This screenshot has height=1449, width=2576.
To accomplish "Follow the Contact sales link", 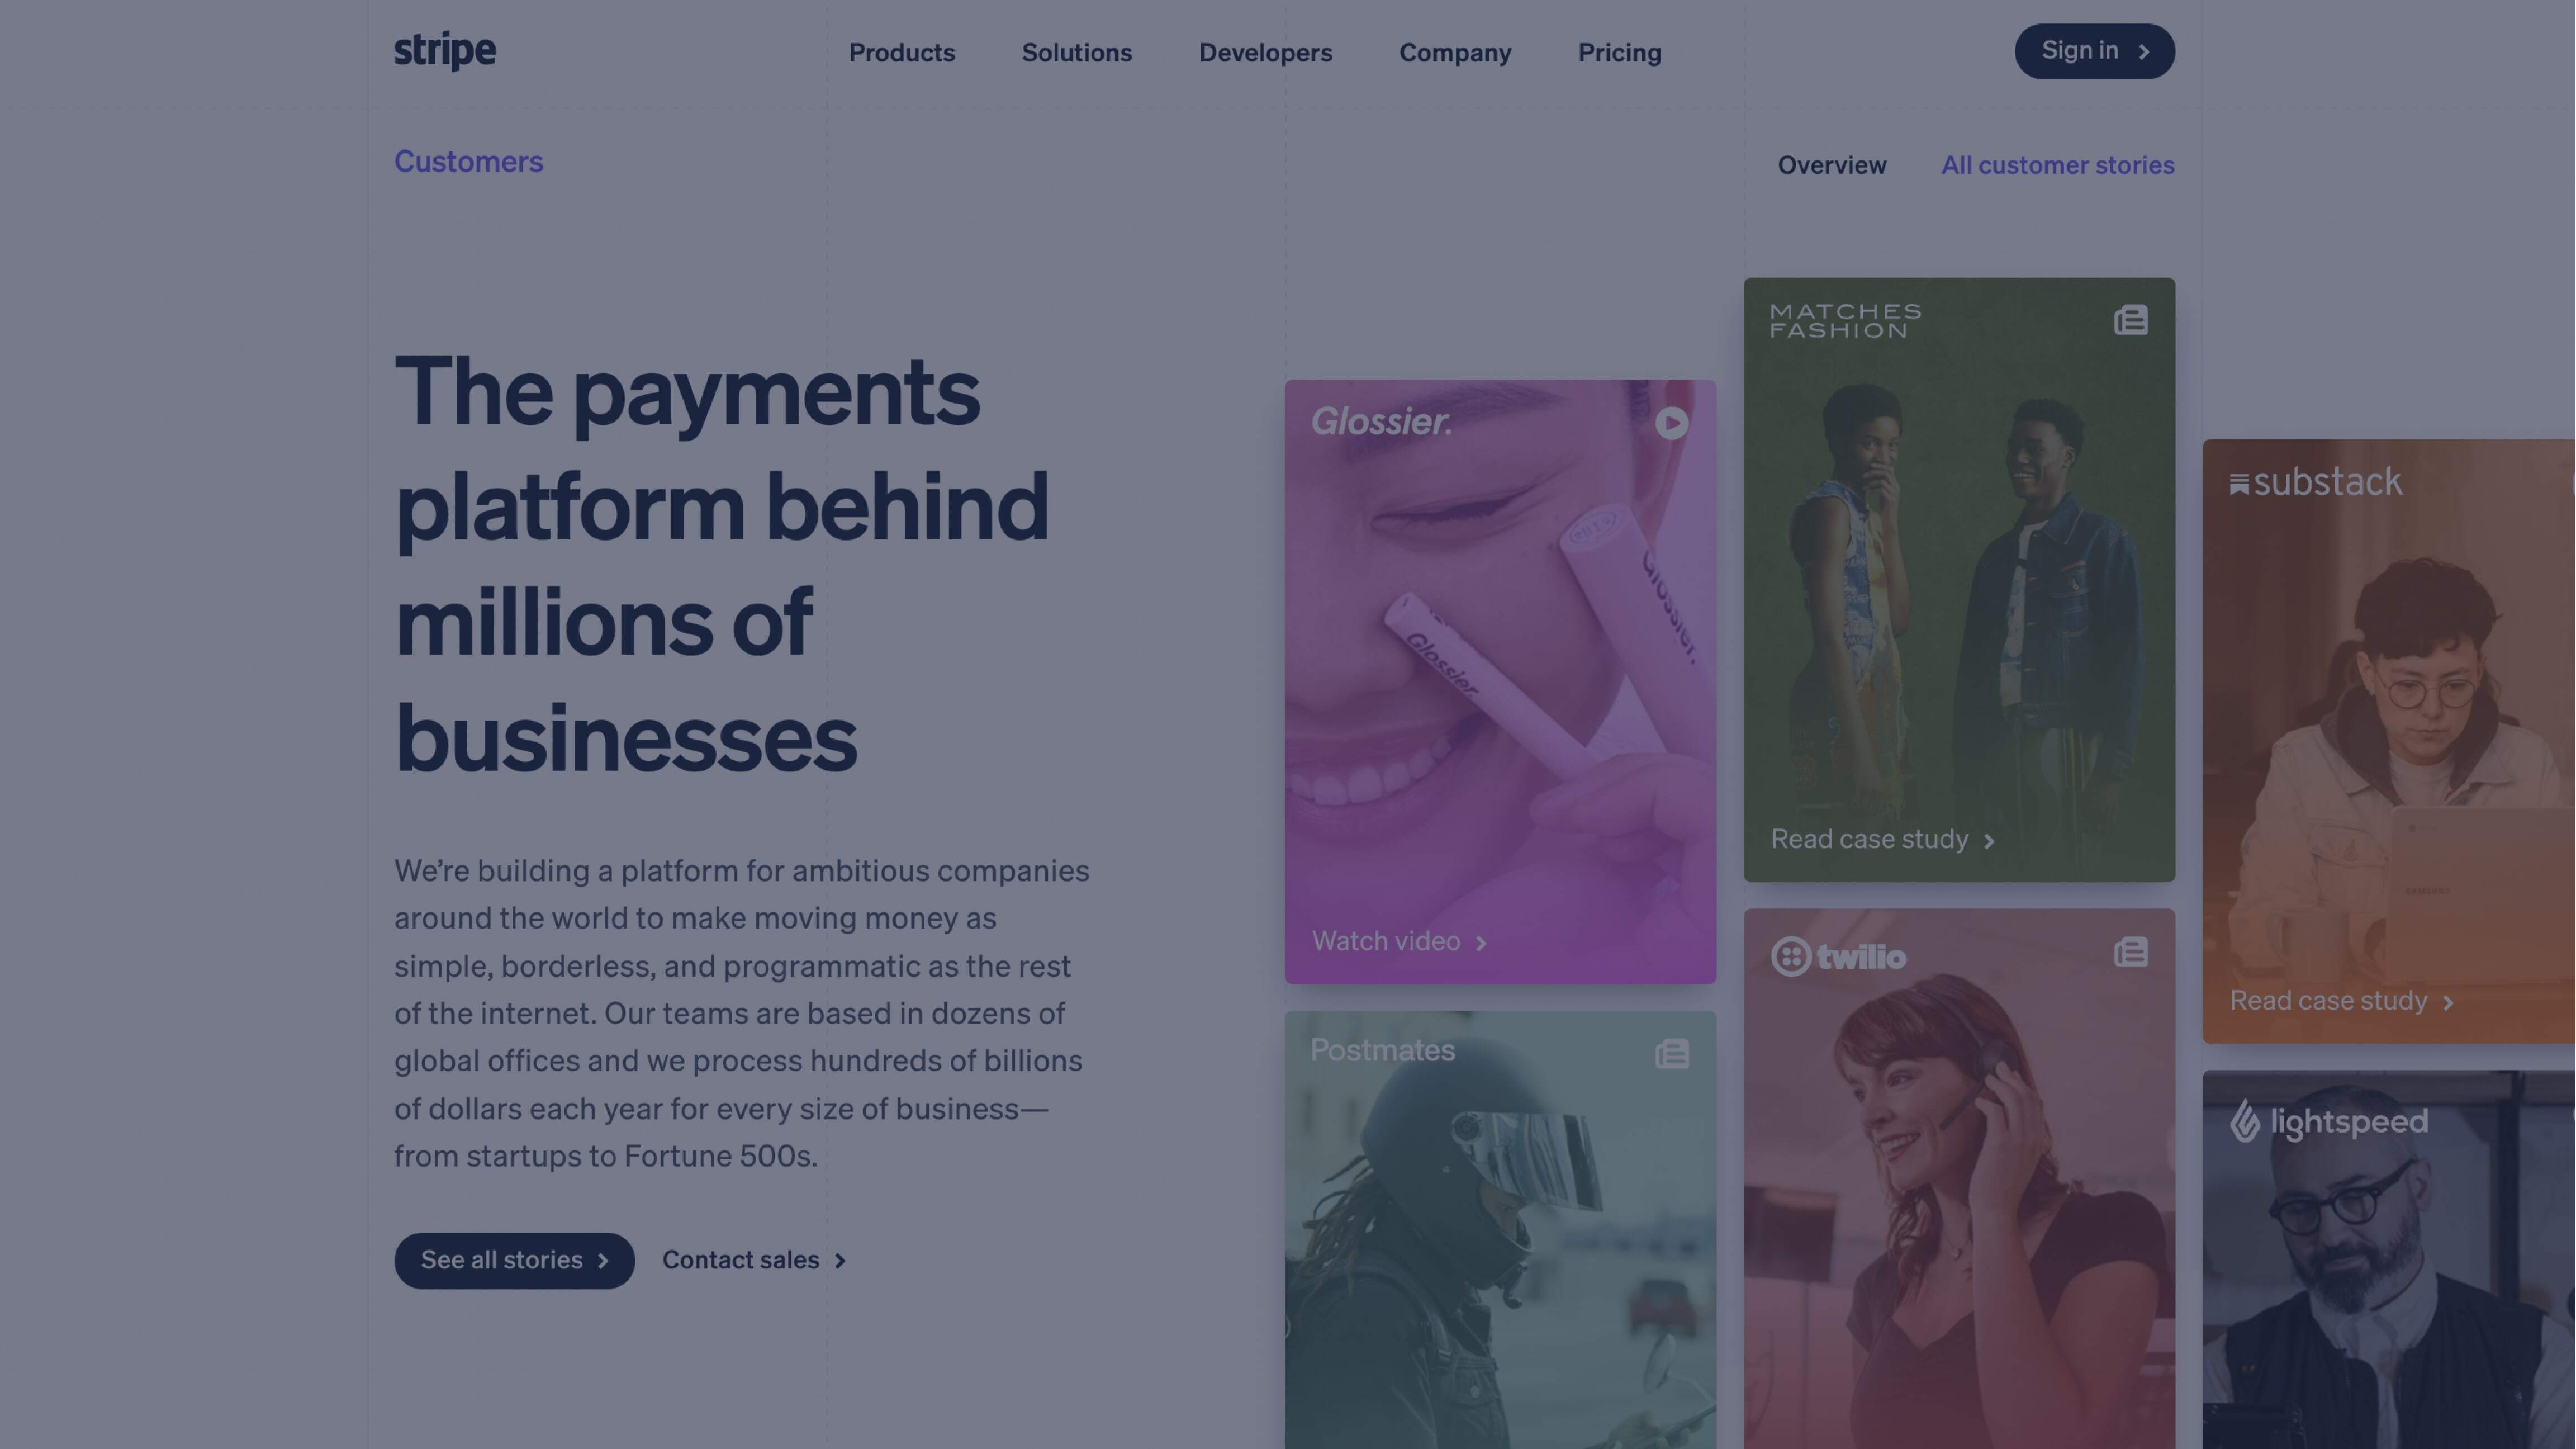I will [754, 1260].
